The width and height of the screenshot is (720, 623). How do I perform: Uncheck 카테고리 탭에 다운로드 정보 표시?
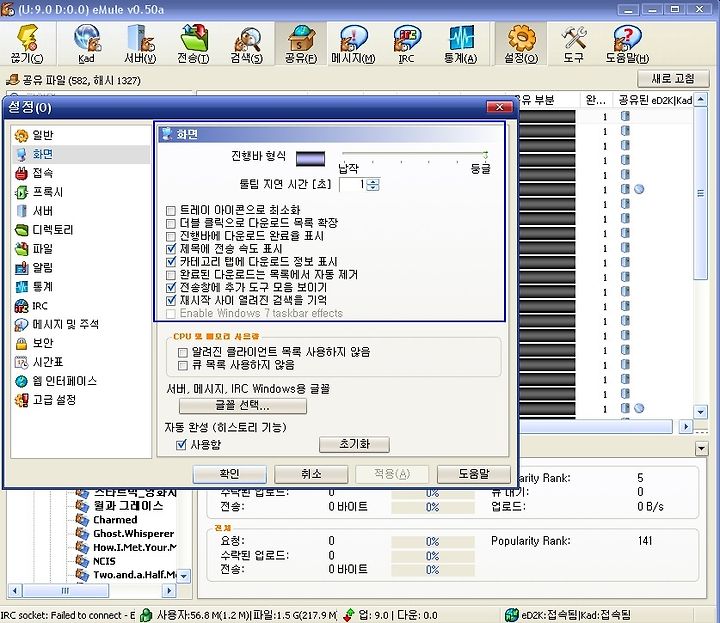[x=171, y=262]
